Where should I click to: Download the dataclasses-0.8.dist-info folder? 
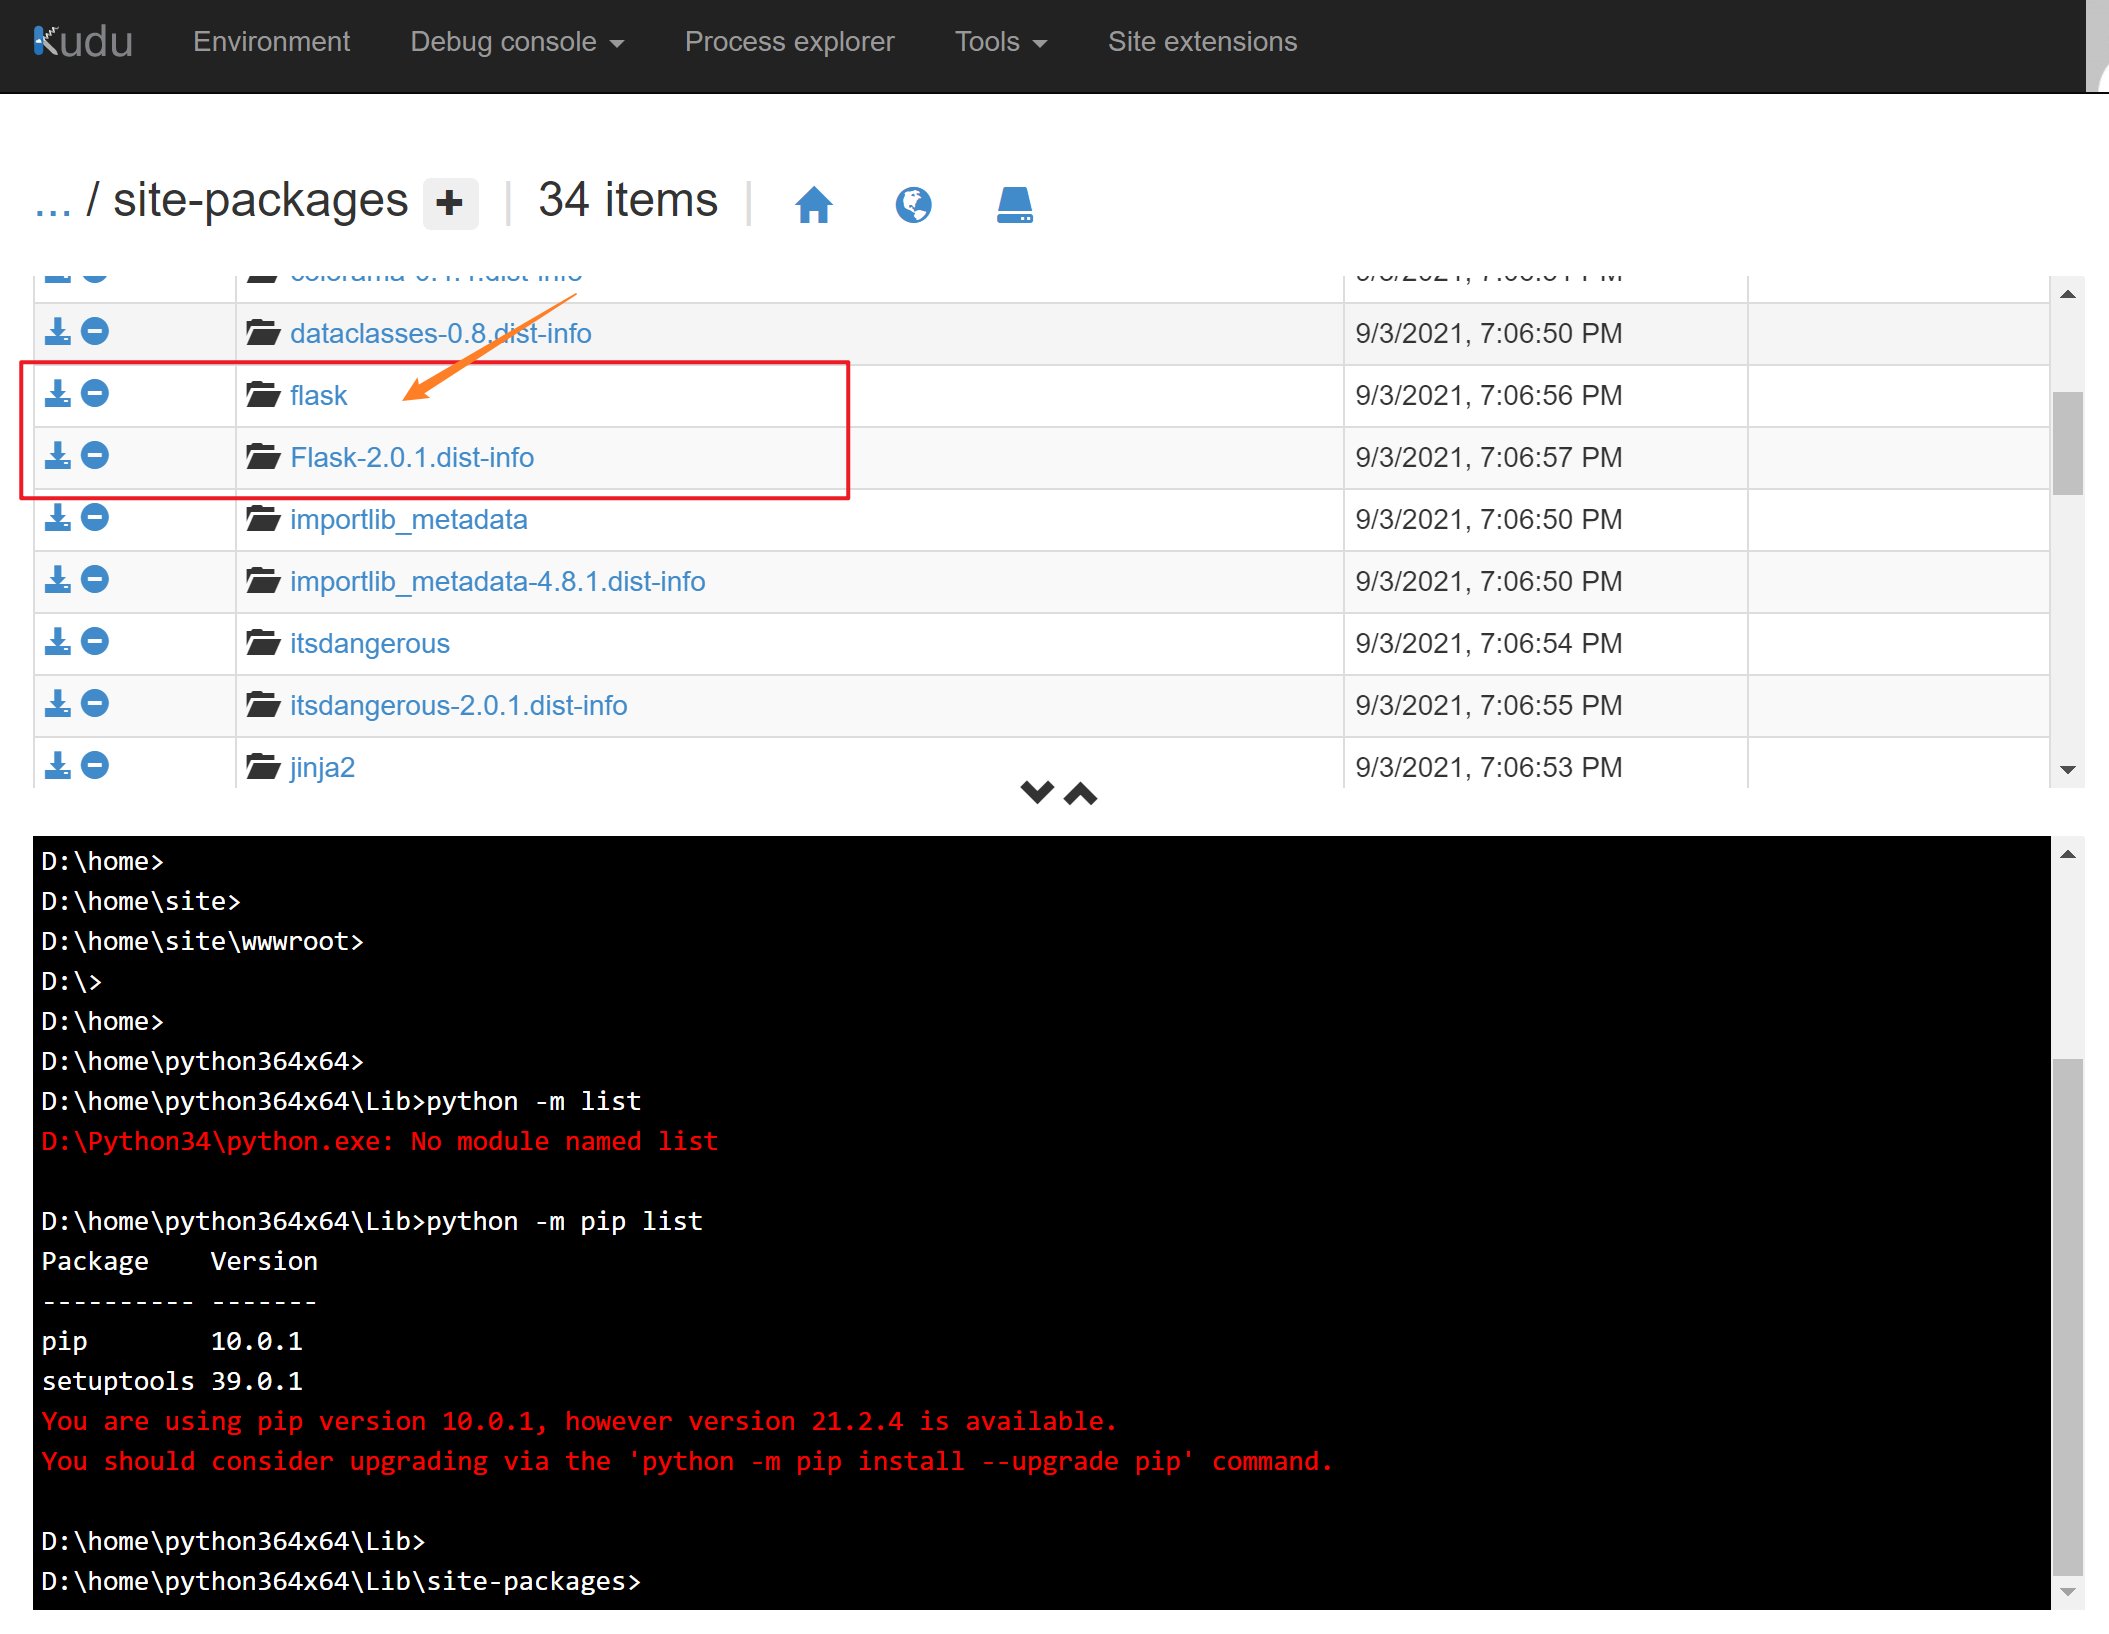click(58, 332)
